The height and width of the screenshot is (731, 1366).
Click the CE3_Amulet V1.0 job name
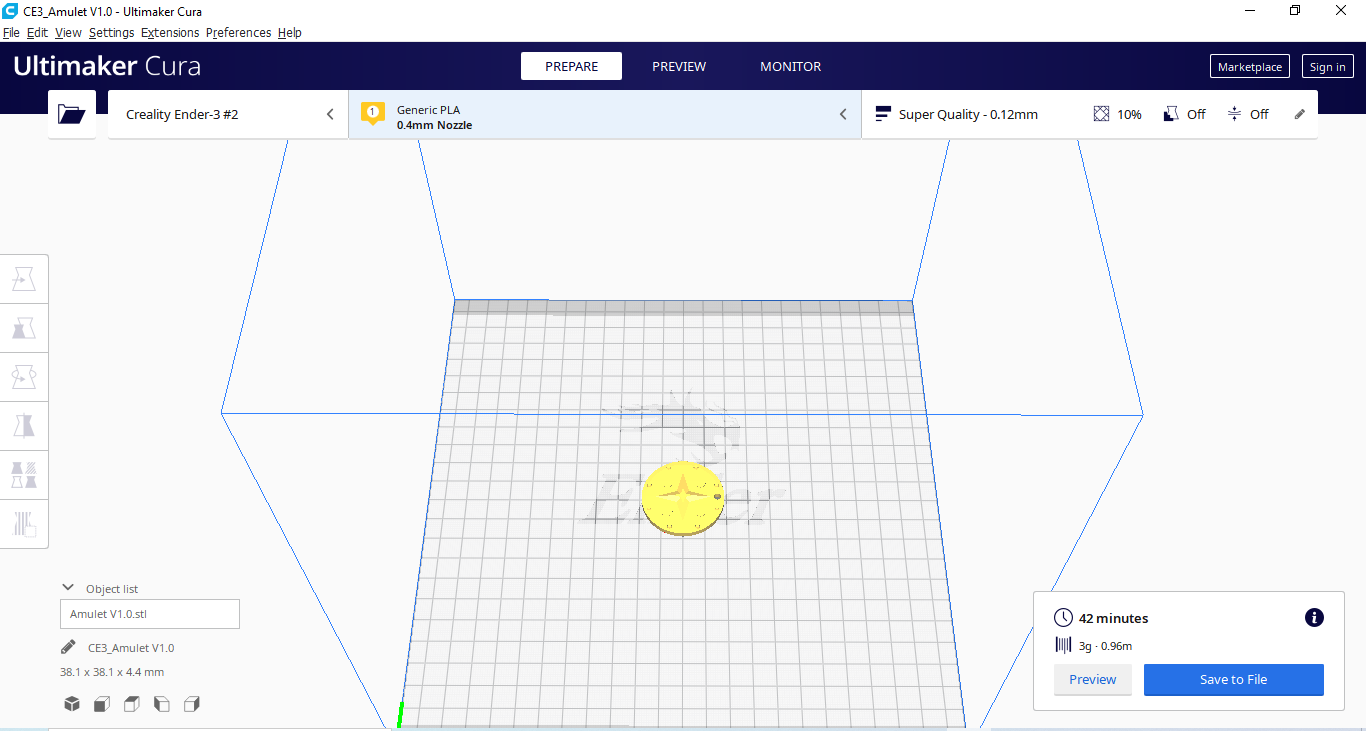pos(131,648)
